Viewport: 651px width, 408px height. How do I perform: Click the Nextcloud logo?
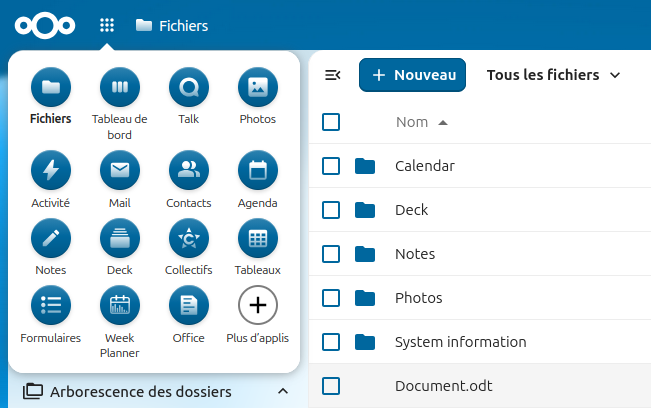45,25
